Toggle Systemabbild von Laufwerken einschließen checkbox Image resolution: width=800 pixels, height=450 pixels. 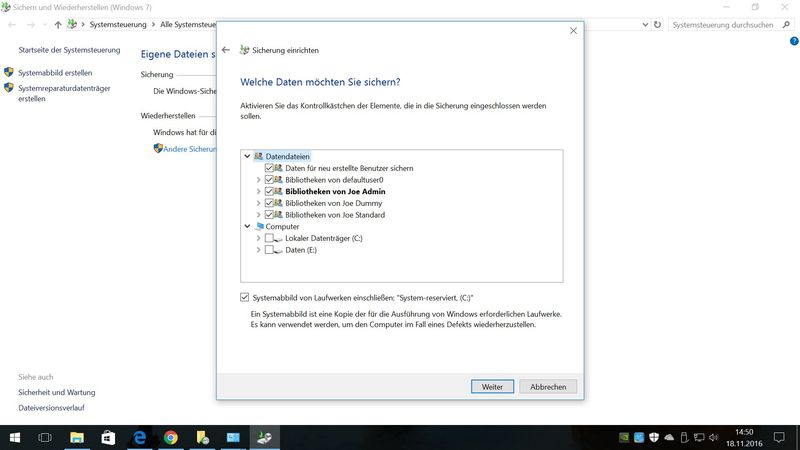point(245,297)
